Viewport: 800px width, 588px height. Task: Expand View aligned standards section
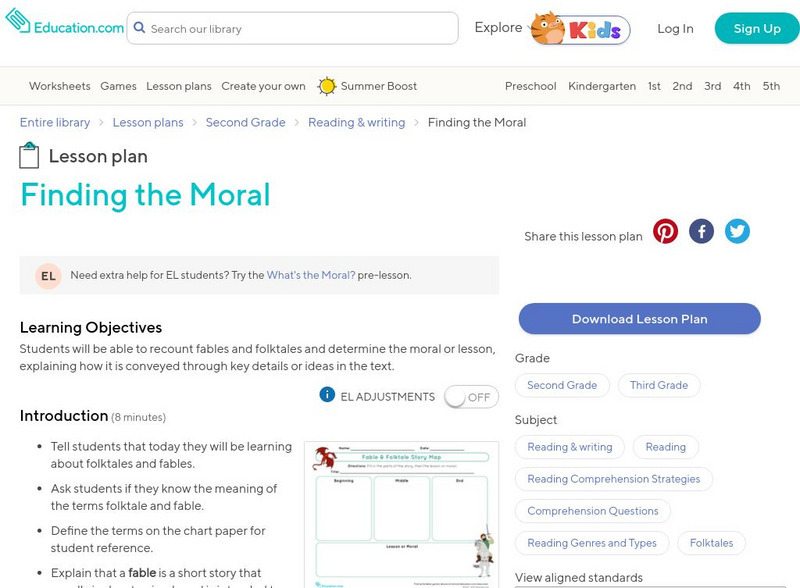[x=579, y=577]
